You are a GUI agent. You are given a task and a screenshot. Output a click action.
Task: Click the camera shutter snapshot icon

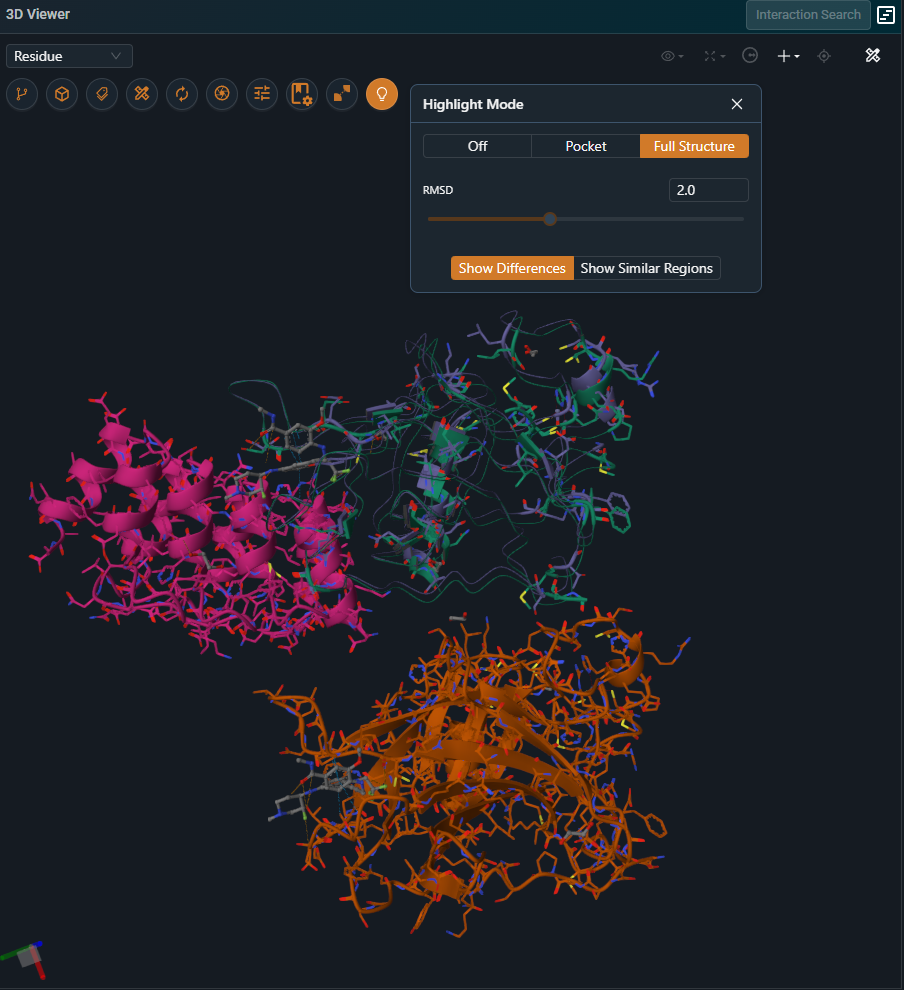[222, 94]
